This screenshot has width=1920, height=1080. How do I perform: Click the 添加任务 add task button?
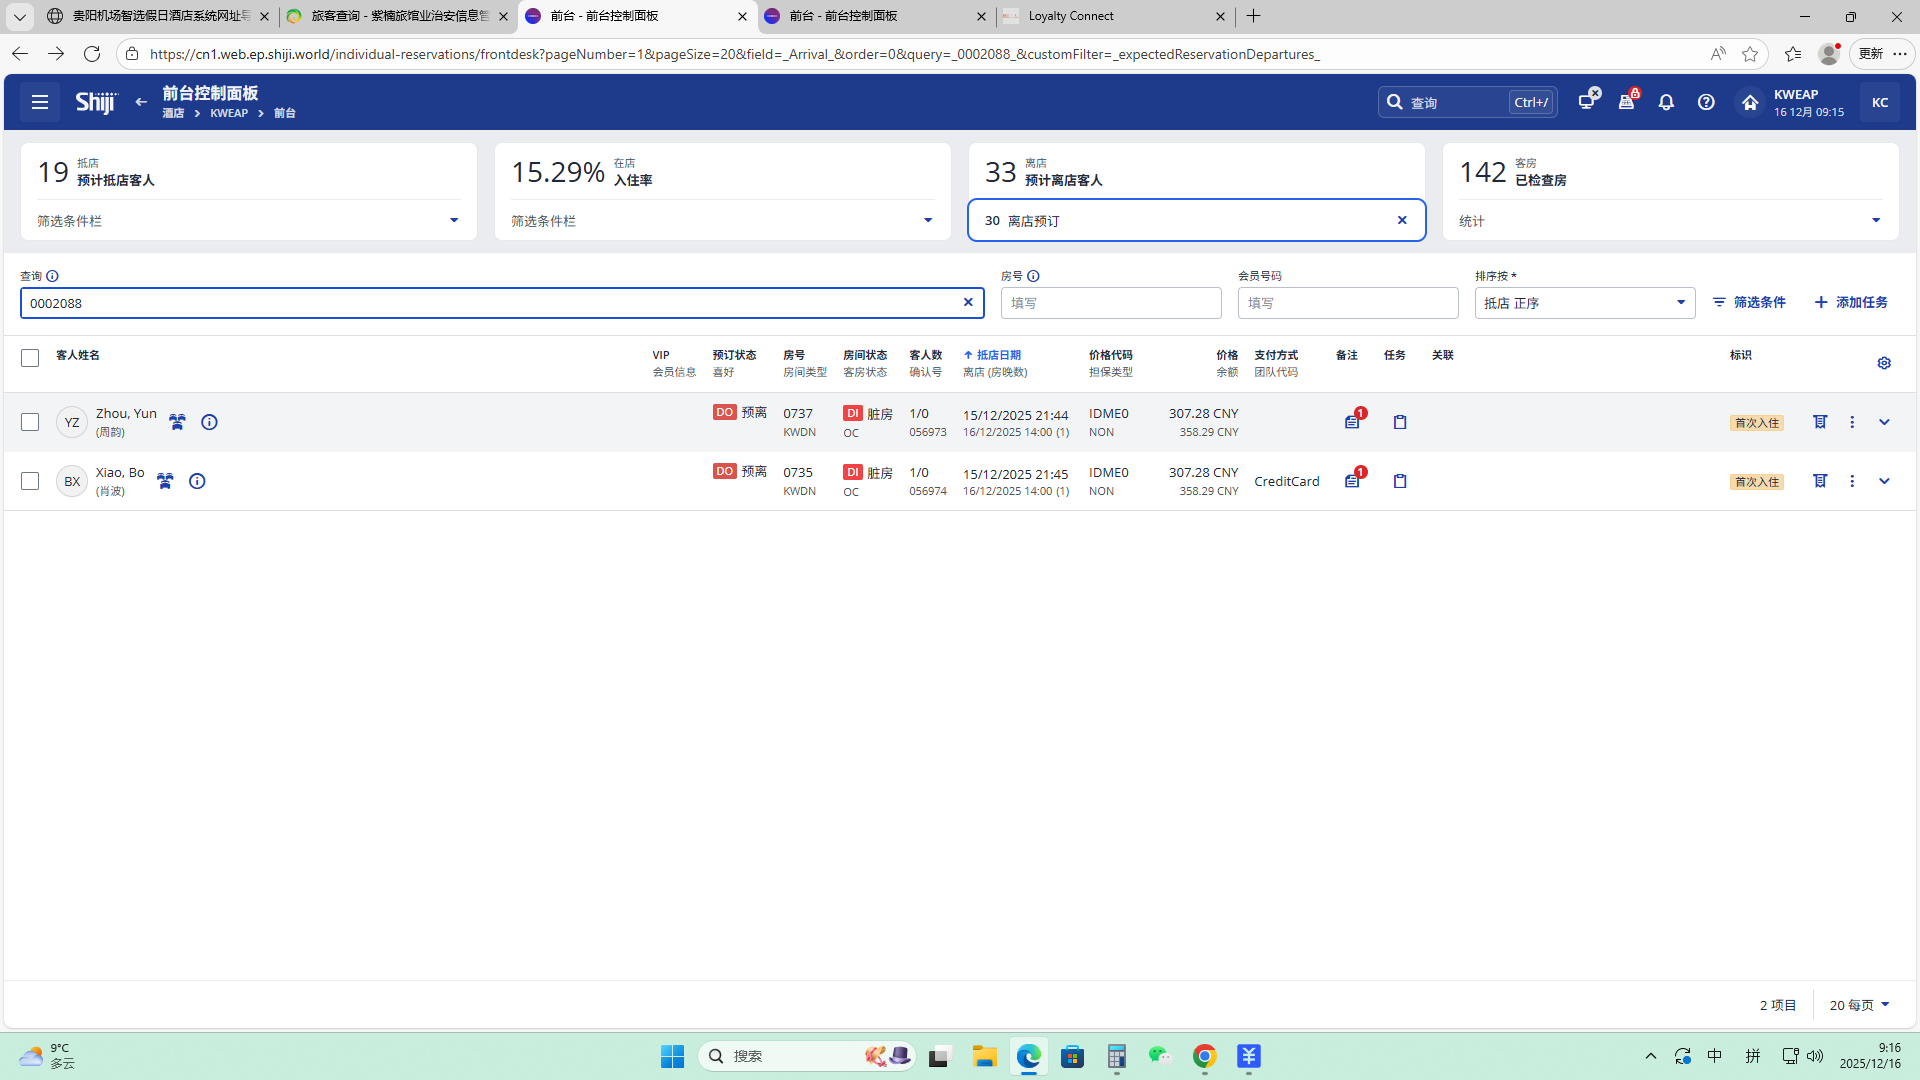1851,302
